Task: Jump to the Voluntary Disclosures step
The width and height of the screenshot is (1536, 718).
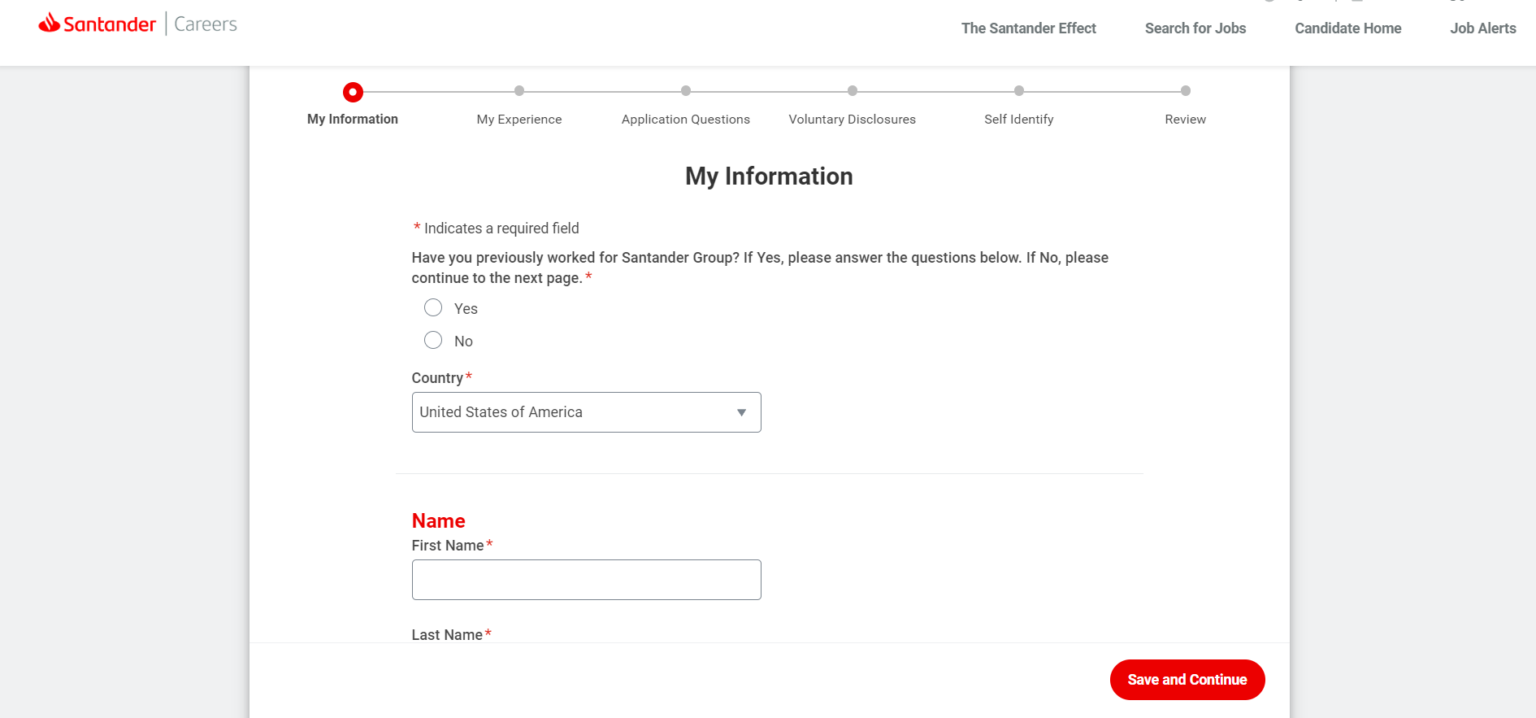Action: point(852,119)
